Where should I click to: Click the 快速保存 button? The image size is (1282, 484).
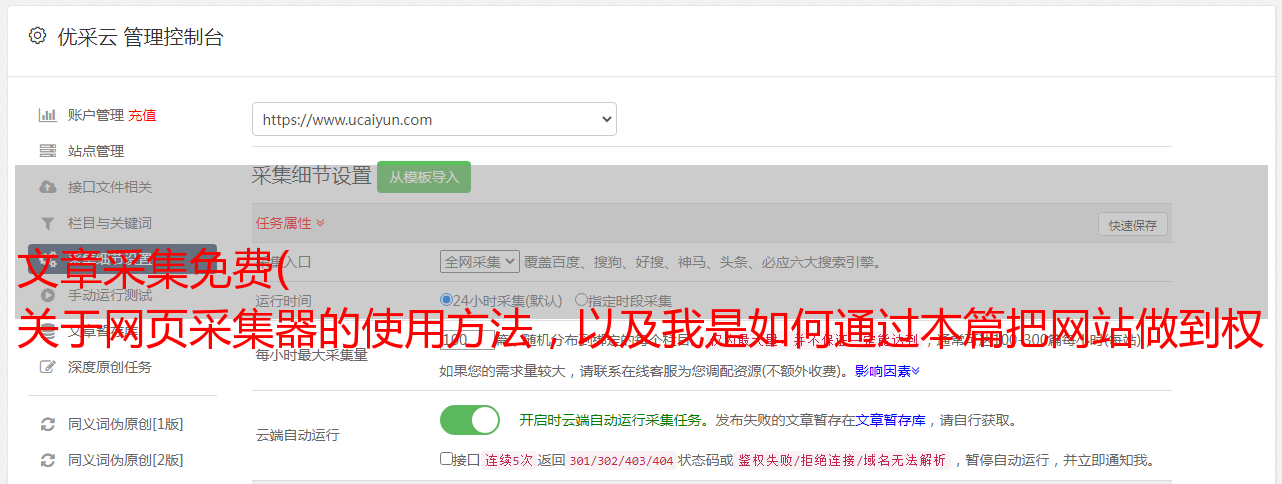point(1133,225)
